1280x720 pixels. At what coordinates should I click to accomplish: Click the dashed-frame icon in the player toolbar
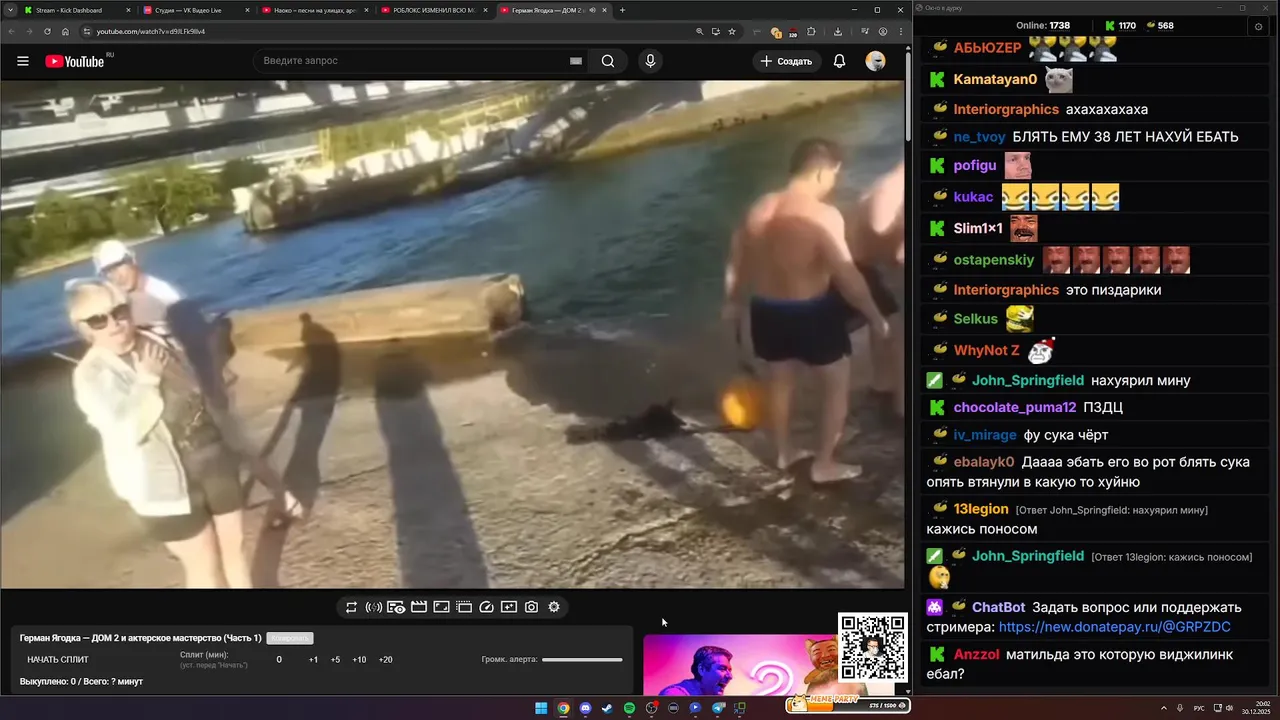click(x=464, y=607)
